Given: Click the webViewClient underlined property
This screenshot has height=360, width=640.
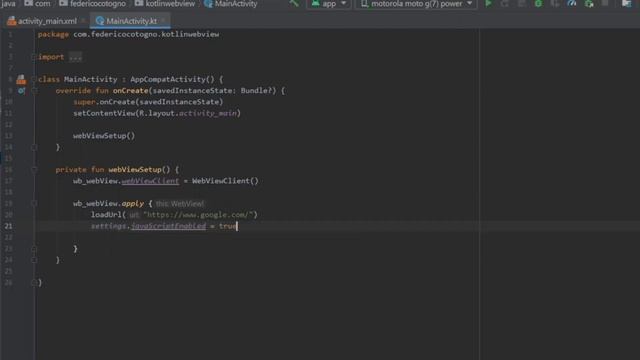Looking at the screenshot, I should point(150,181).
